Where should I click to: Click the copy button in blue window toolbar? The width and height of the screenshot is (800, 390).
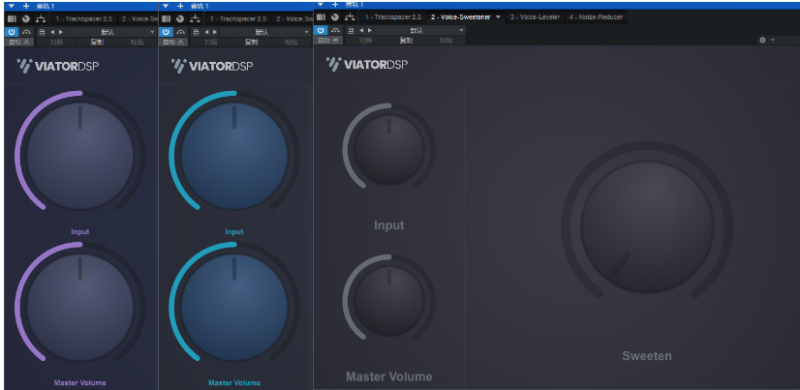coord(251,42)
